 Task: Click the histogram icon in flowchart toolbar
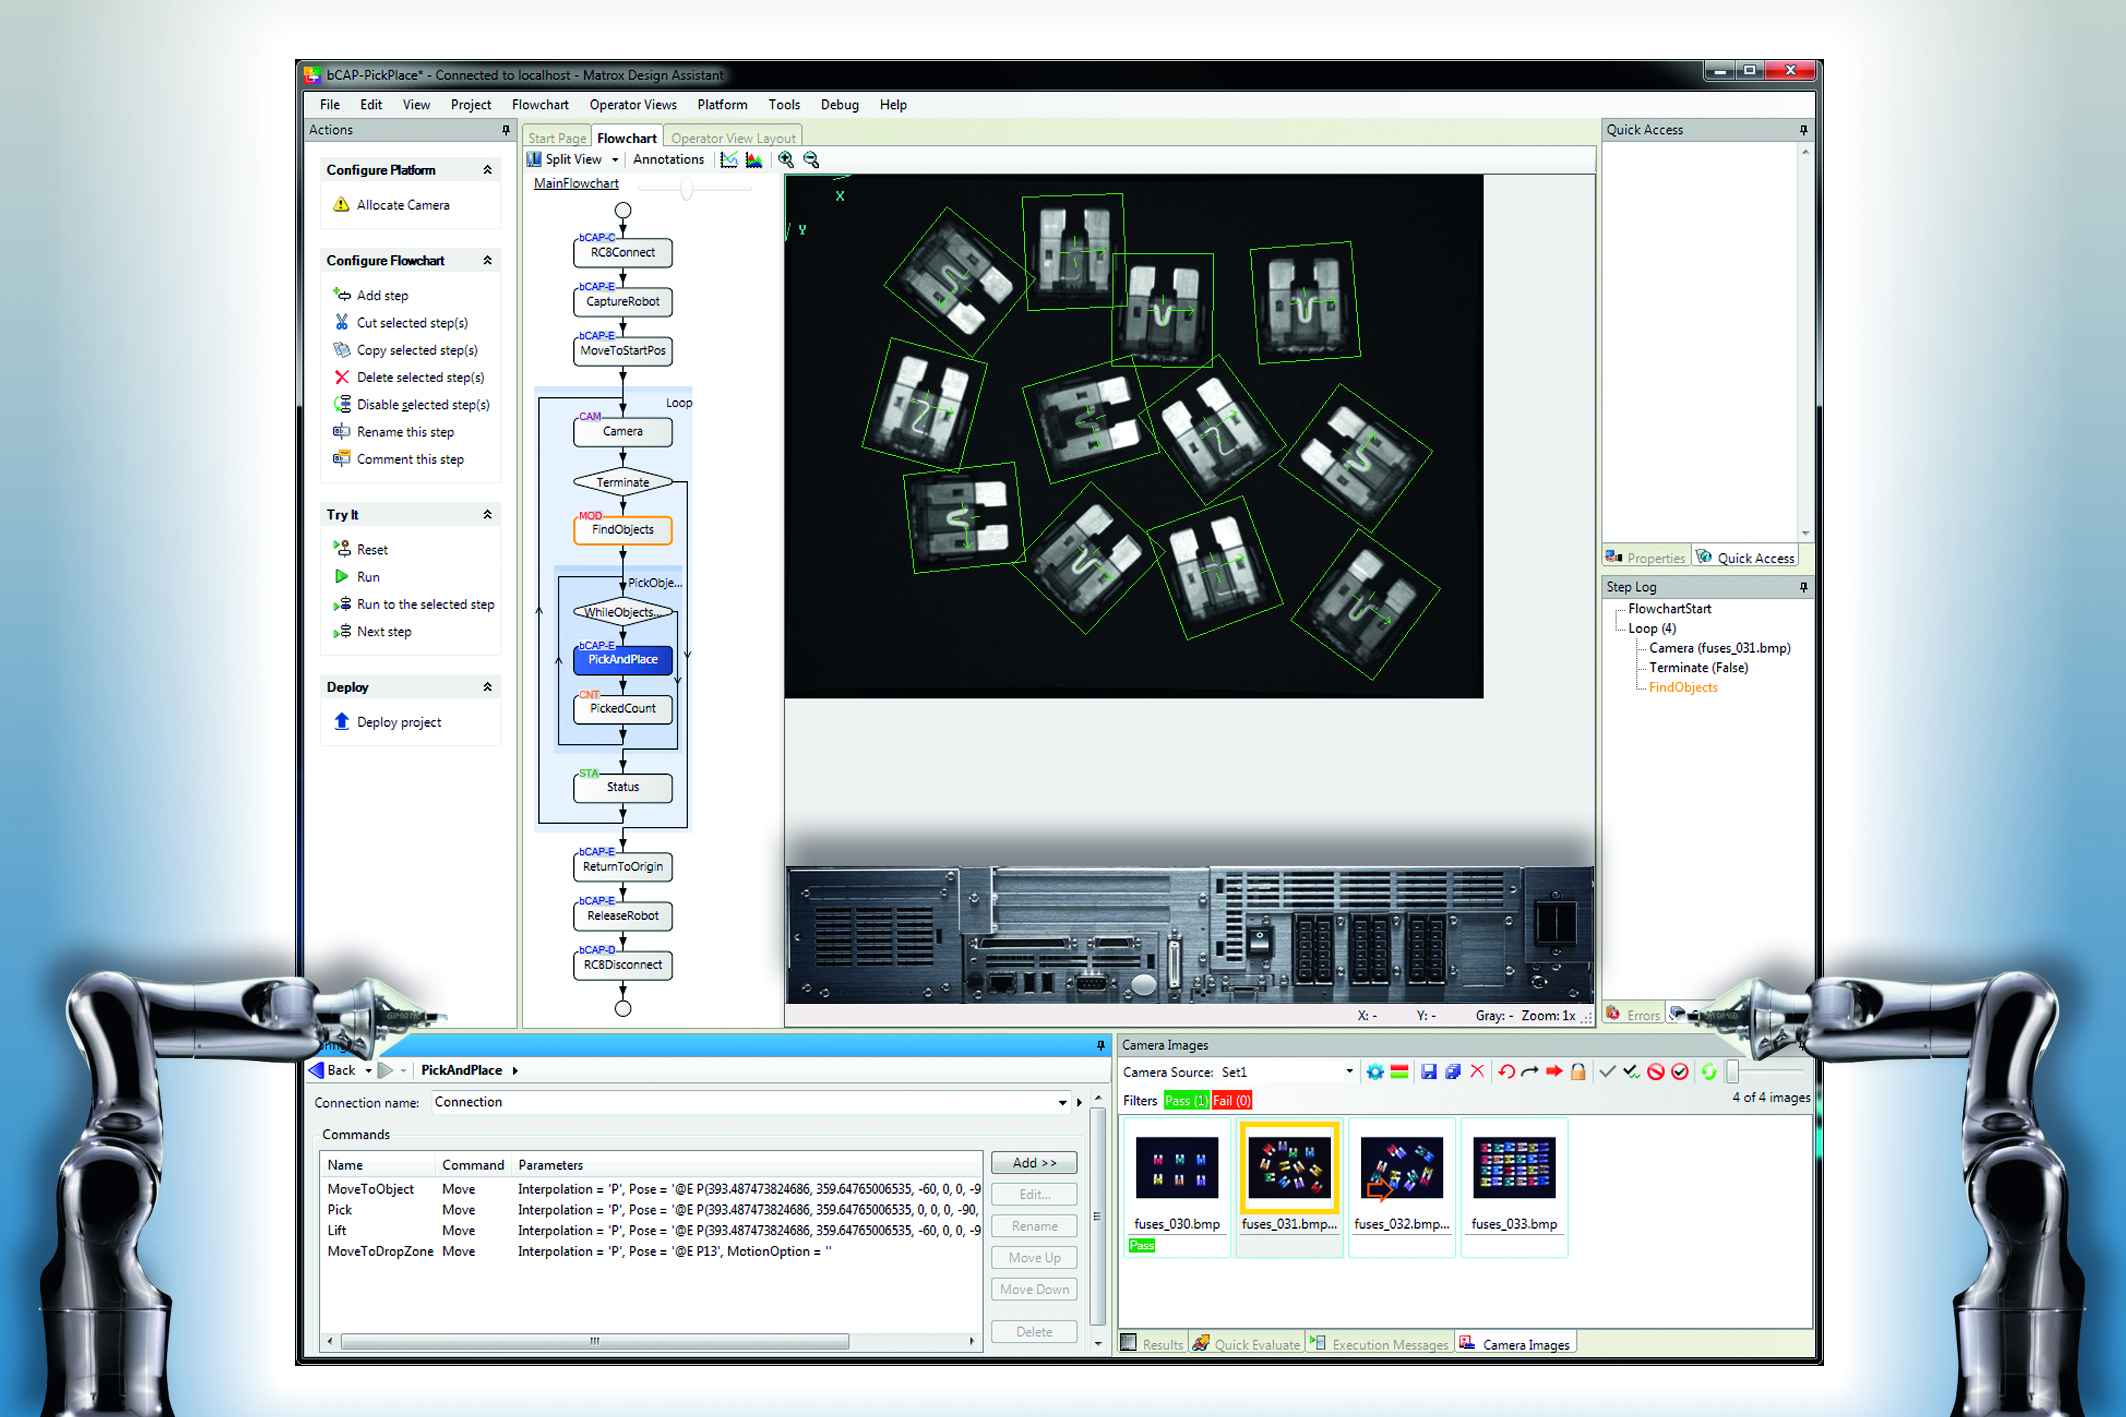click(x=754, y=160)
